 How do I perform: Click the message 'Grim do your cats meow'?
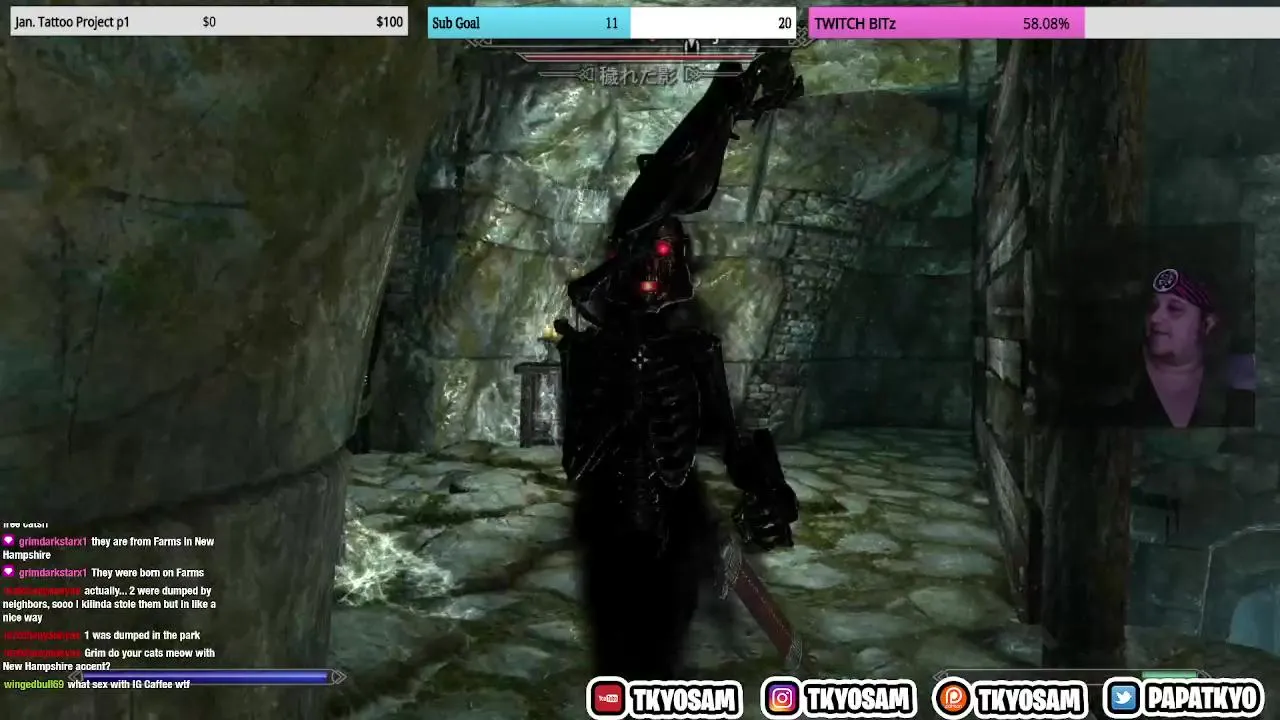coord(109,660)
